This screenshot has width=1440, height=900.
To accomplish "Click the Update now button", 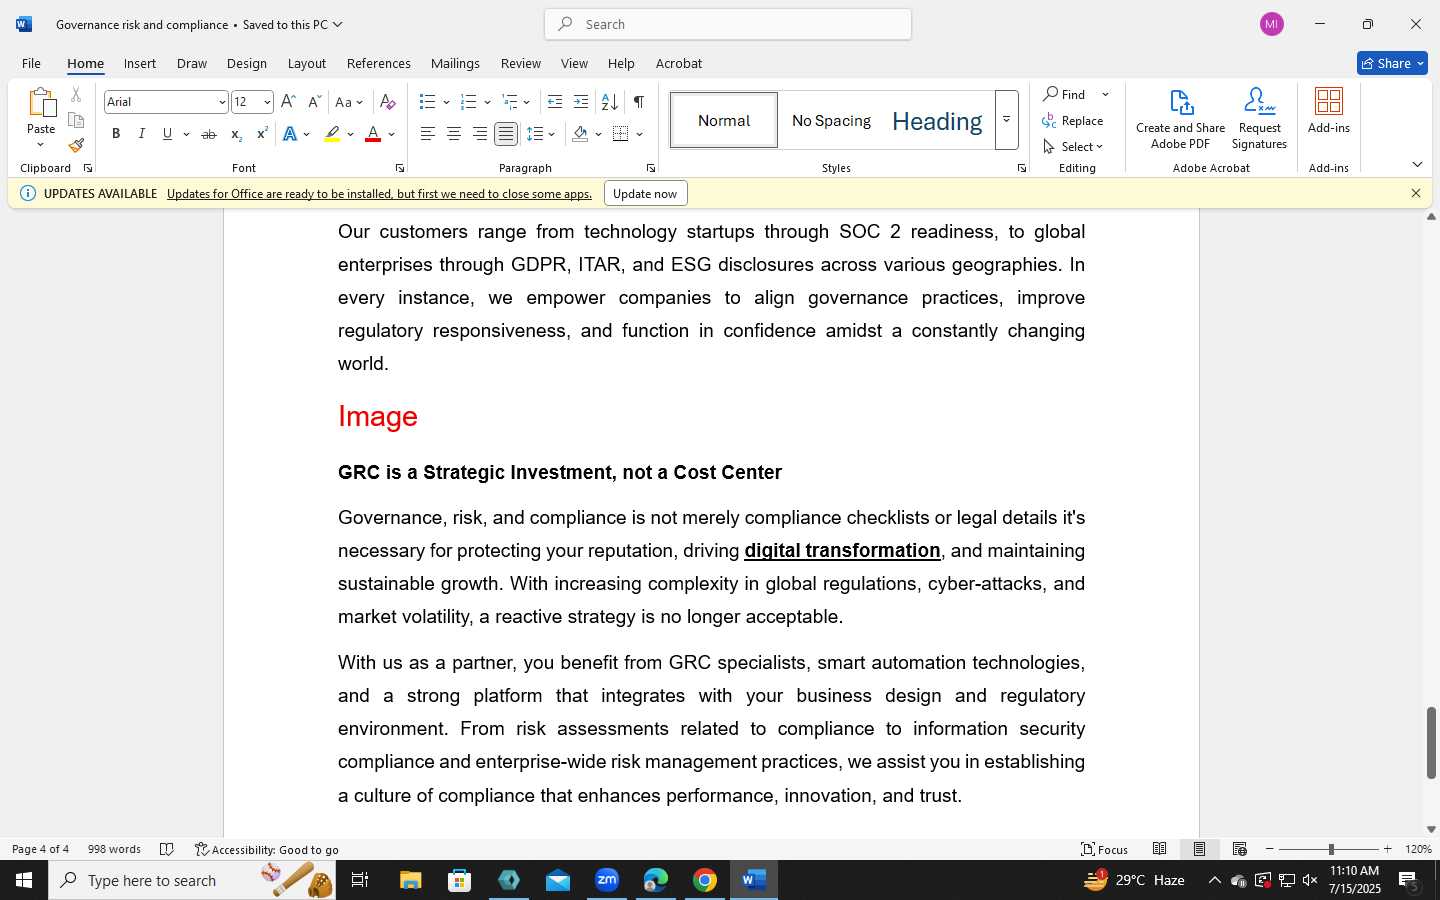I will 645,193.
